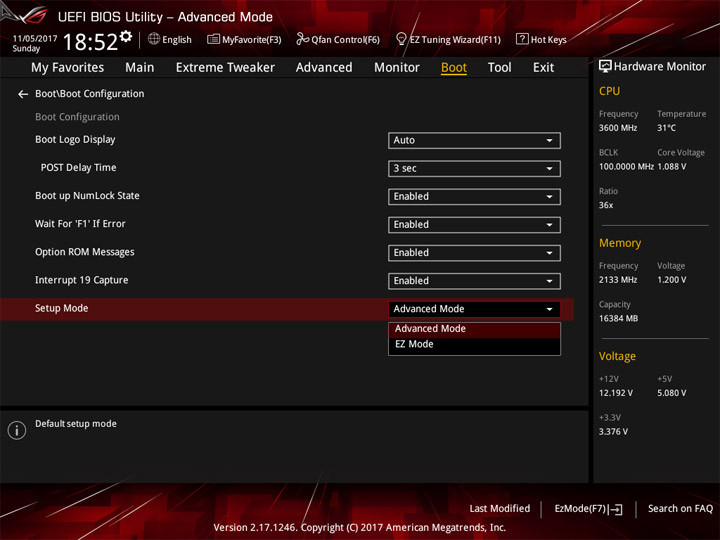Viewport: 720px width, 540px height.
Task: Open the Interrupt 19 Capture dropdown
Action: 474,281
